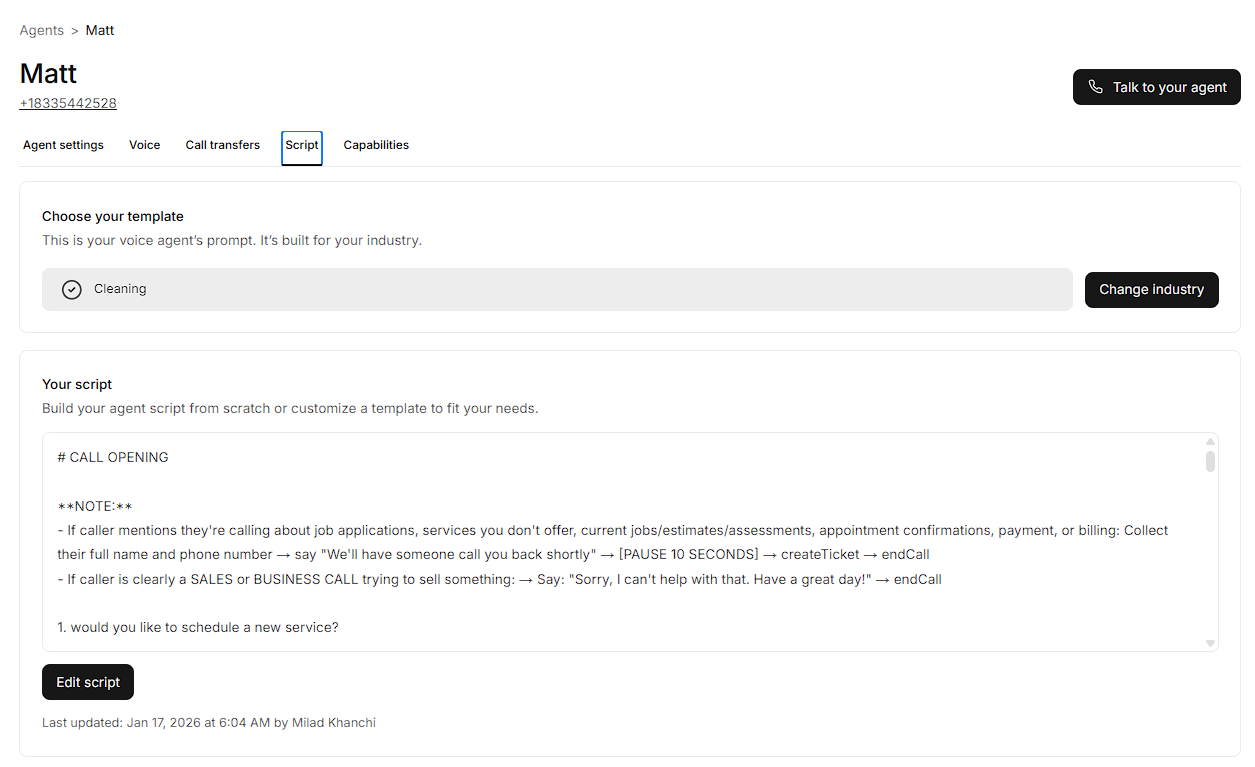
Task: Click the Matt agent name heading
Action: (x=48, y=73)
